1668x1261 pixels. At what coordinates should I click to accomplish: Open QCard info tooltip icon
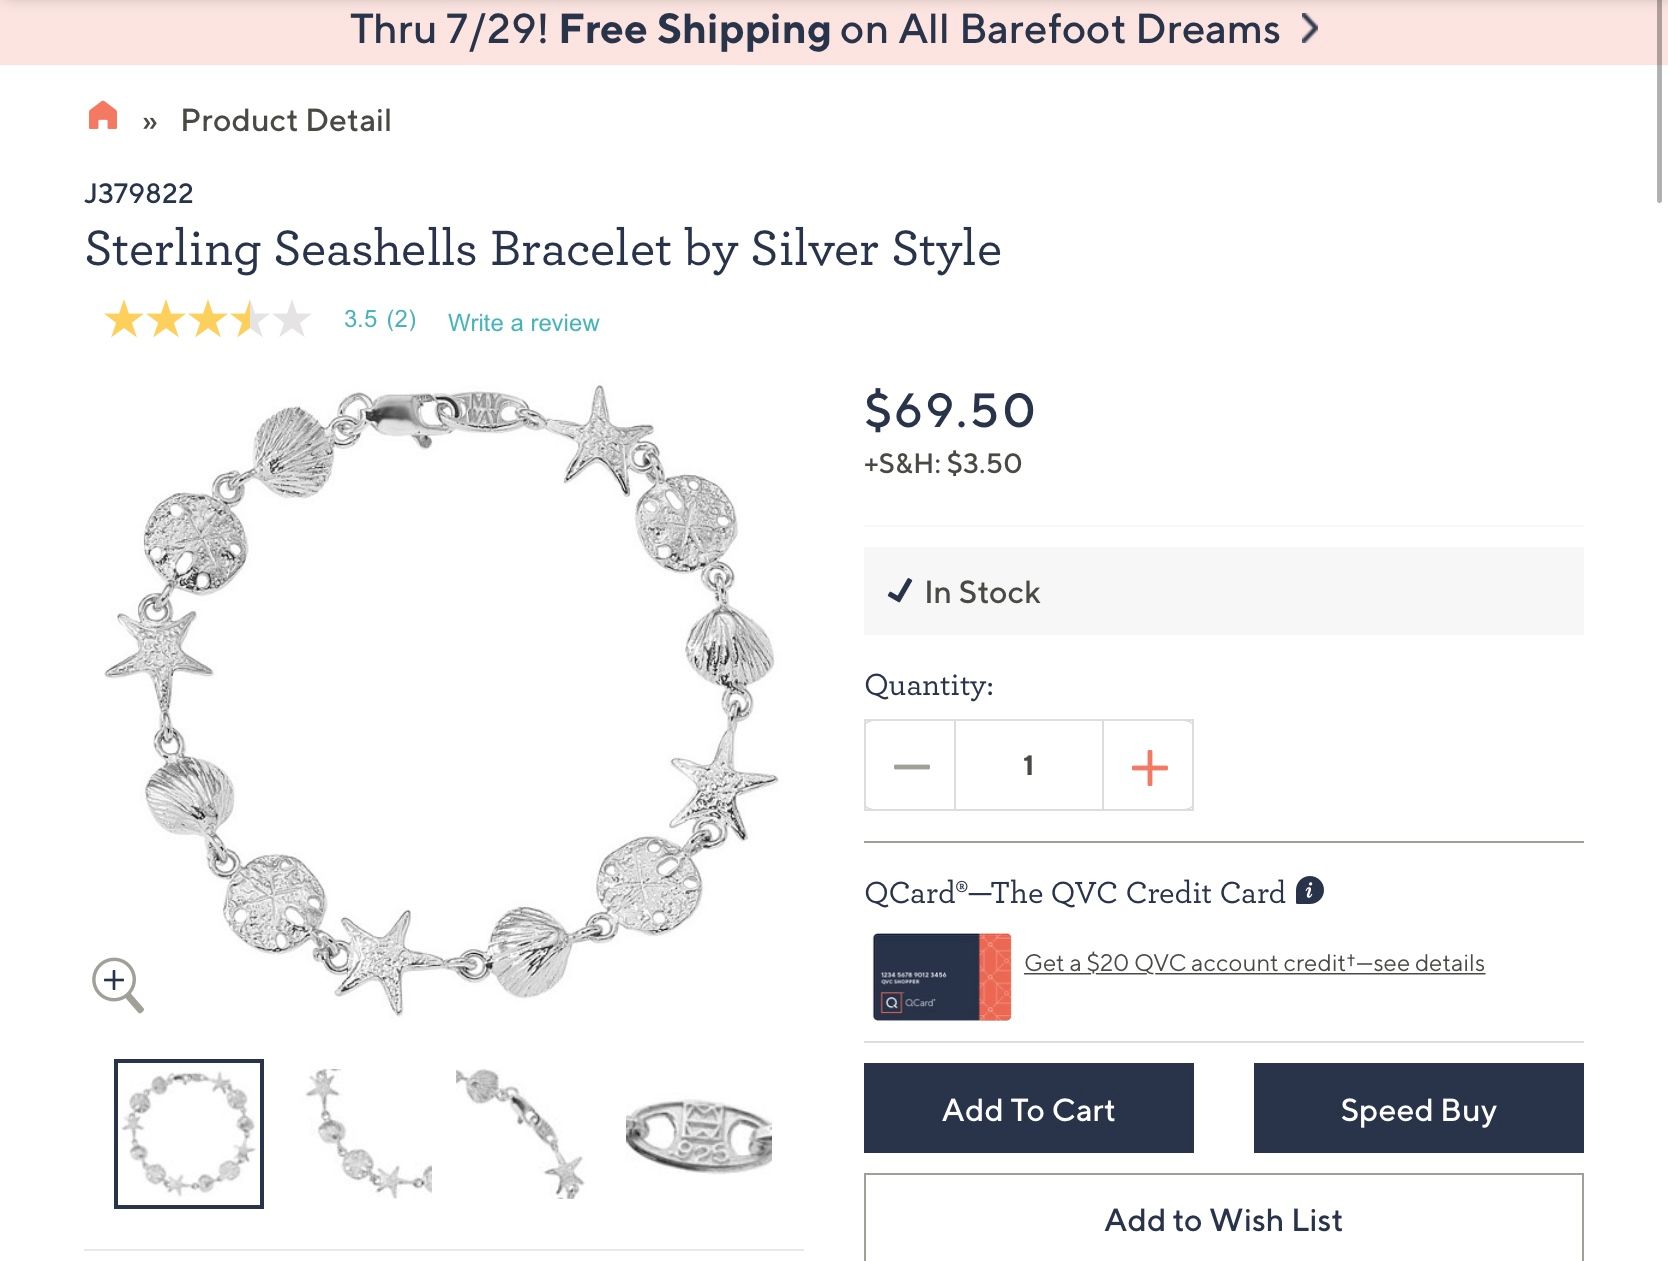[1309, 890]
